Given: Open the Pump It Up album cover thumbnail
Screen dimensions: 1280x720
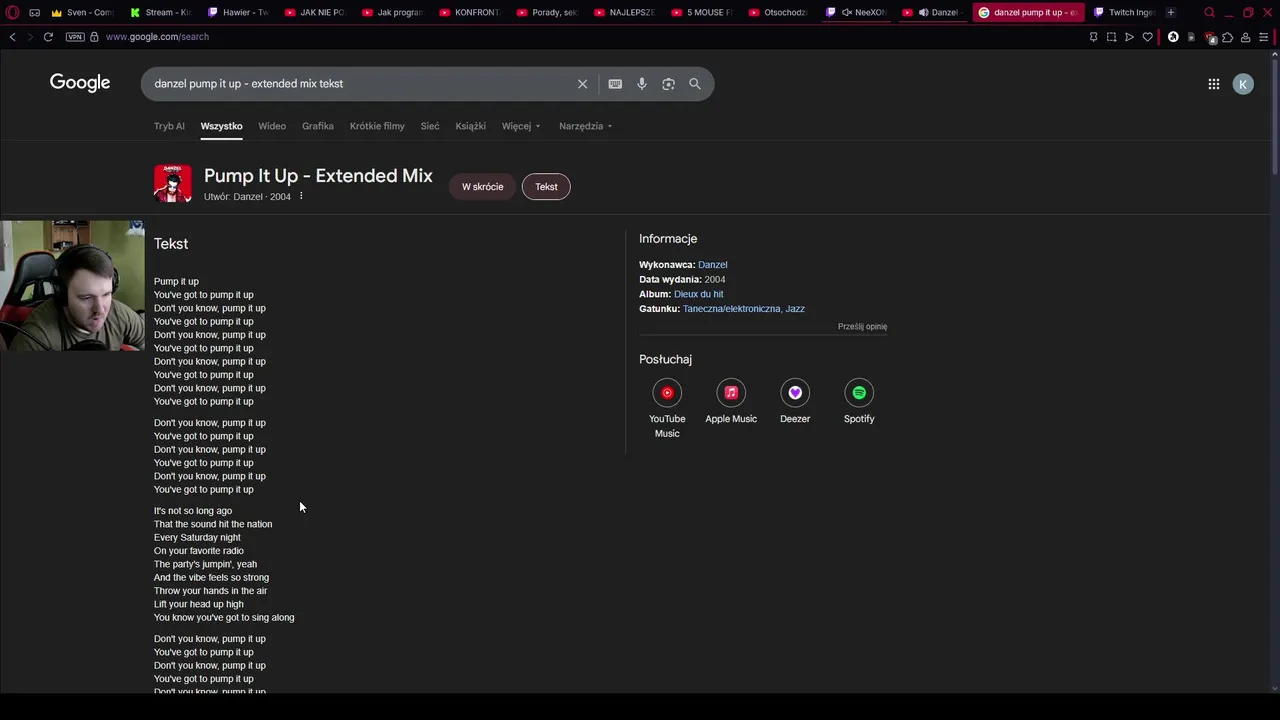Looking at the screenshot, I should tap(172, 184).
